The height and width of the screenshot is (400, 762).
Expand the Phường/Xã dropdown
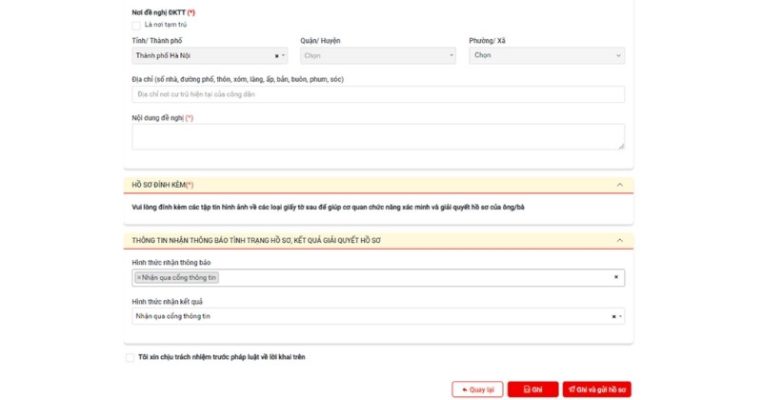click(547, 56)
